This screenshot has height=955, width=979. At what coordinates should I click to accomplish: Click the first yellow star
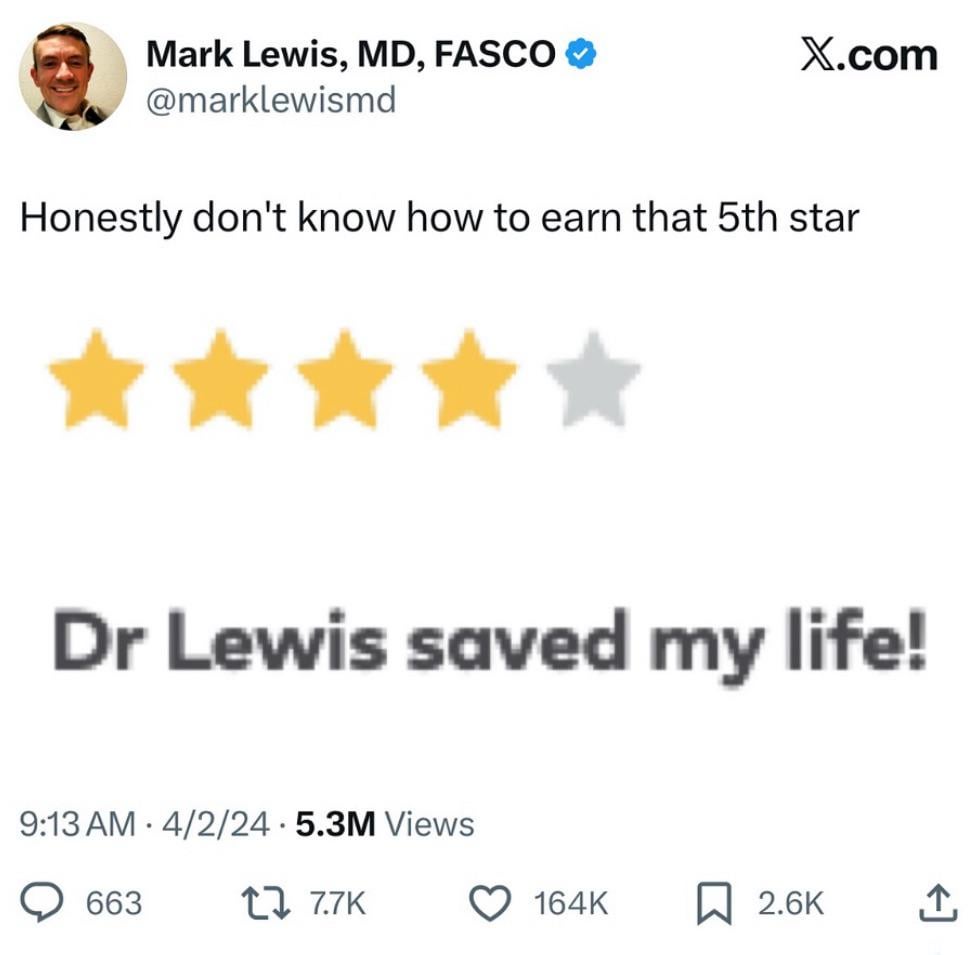click(96, 380)
